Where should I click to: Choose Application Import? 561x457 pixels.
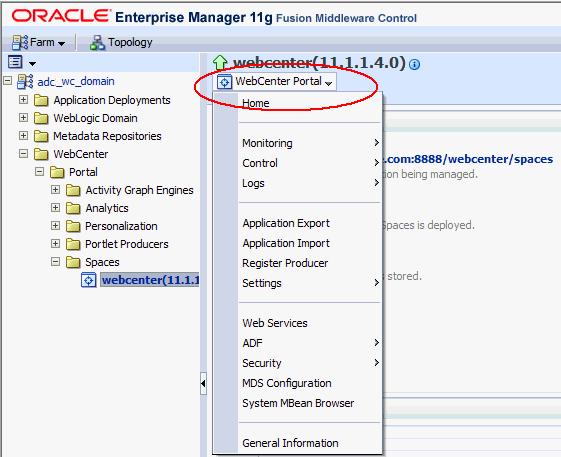(286, 243)
